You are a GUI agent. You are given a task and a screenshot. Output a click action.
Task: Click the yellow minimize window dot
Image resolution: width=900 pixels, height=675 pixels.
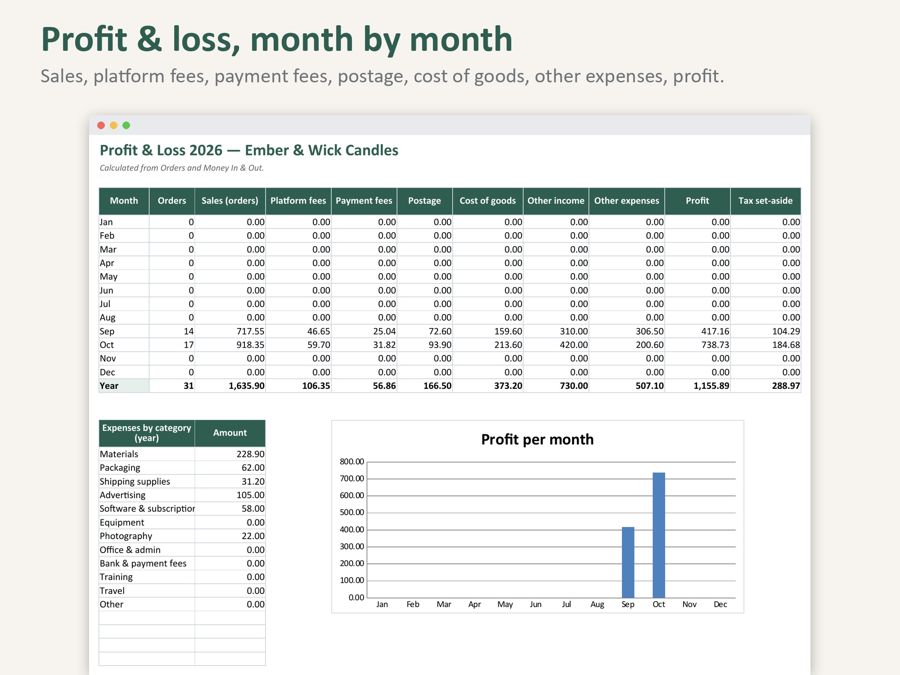pos(114,125)
